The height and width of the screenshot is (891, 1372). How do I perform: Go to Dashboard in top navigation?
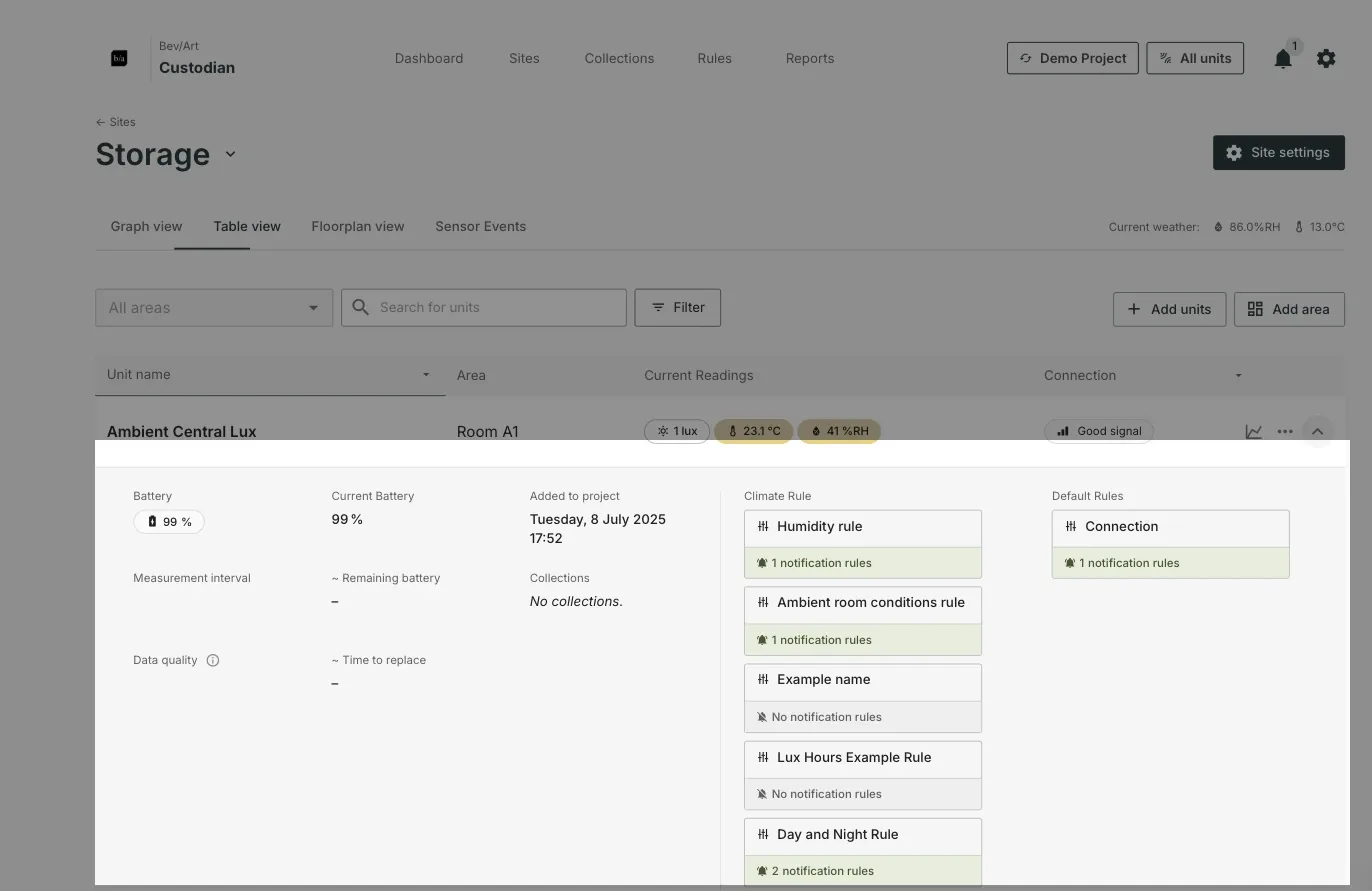click(x=429, y=58)
